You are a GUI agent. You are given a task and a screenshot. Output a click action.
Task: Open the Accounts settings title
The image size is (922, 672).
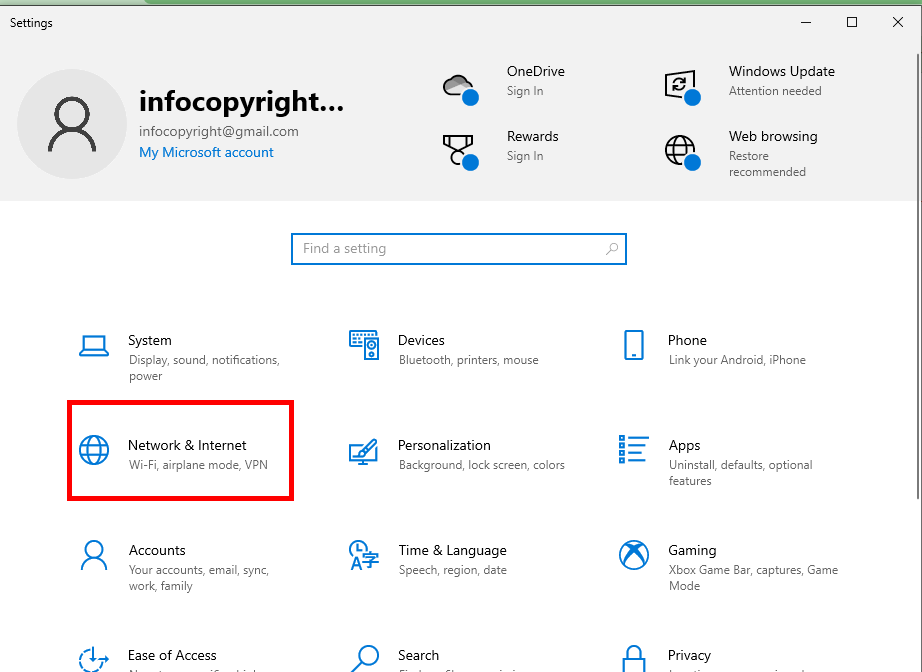(157, 550)
